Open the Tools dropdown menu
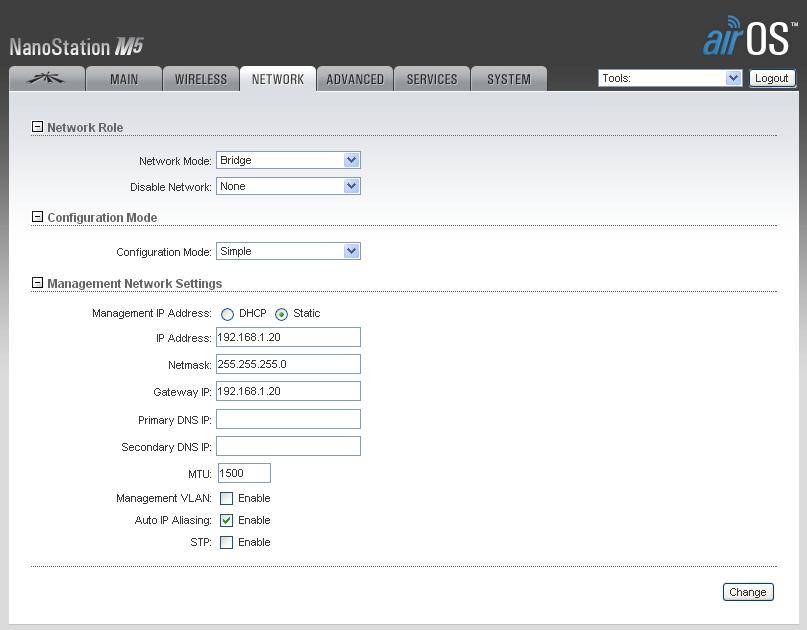The width and height of the screenshot is (807, 630). point(670,78)
